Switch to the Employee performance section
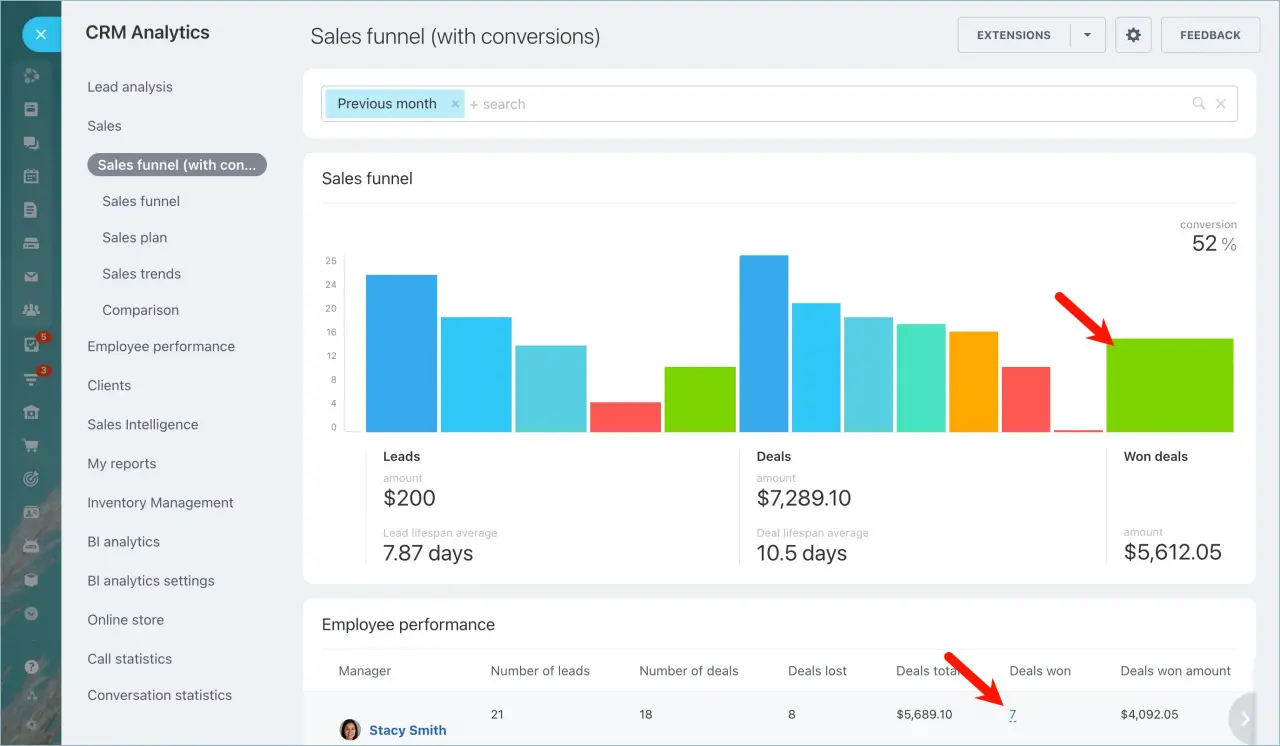The width and height of the screenshot is (1280, 746). (x=161, y=346)
